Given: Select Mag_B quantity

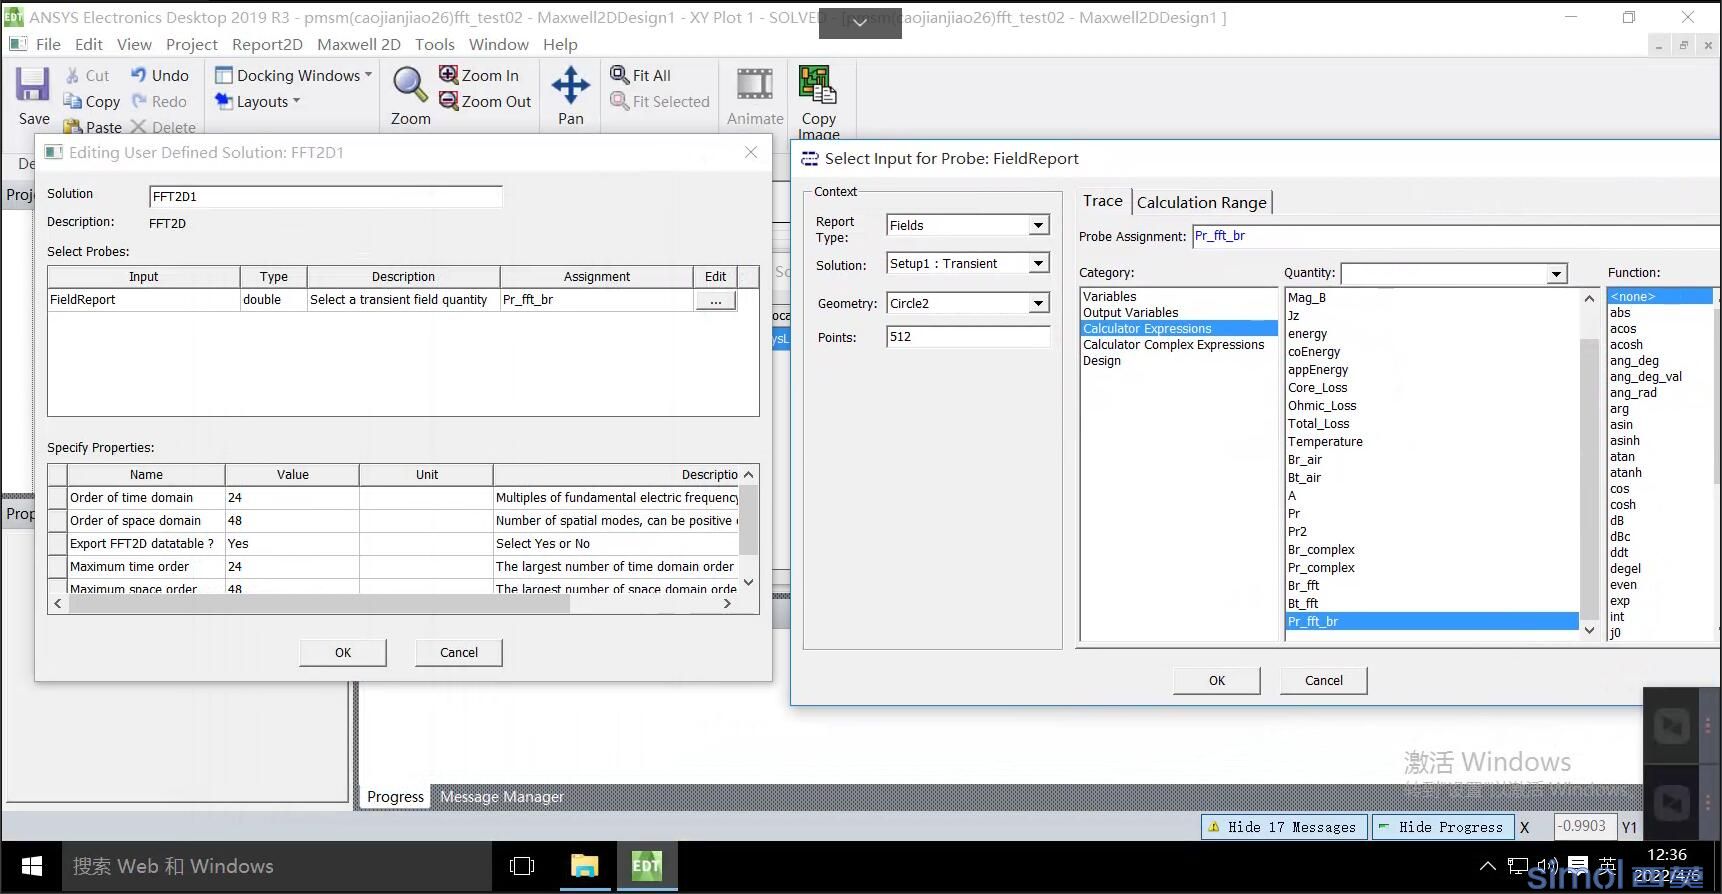Looking at the screenshot, I should pyautogui.click(x=1306, y=298).
